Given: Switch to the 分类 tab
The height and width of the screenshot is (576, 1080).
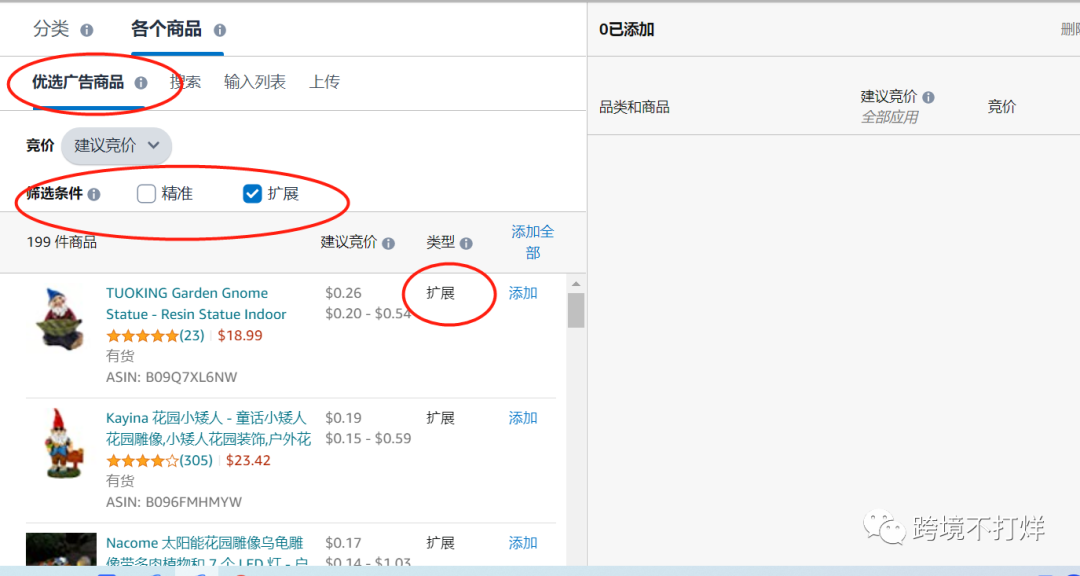Looking at the screenshot, I should [52, 30].
